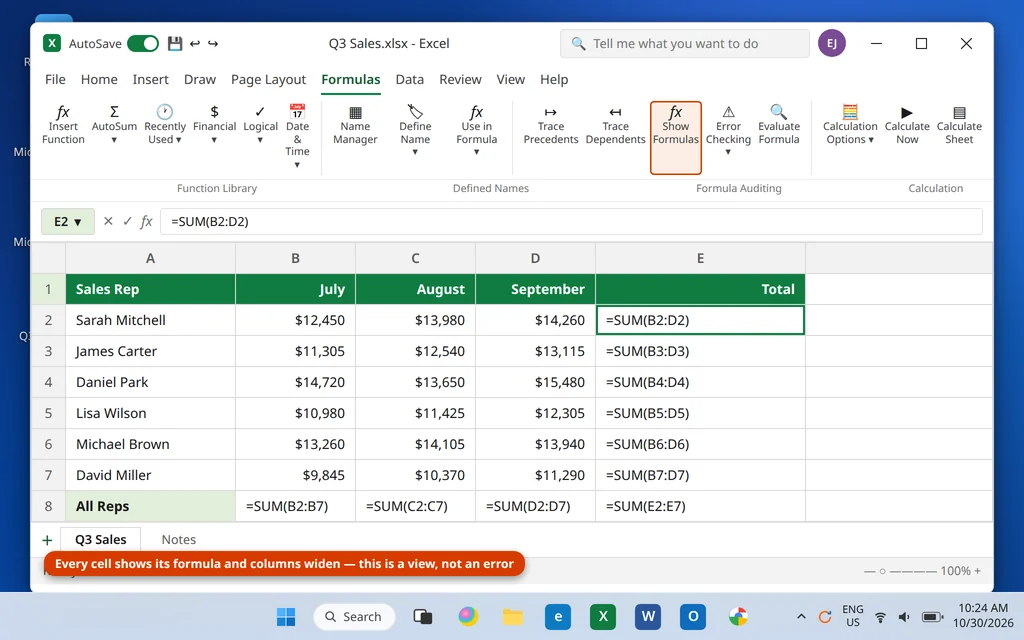Click the 100% zoom level
Viewport: 1024px width, 640px height.
click(955, 571)
